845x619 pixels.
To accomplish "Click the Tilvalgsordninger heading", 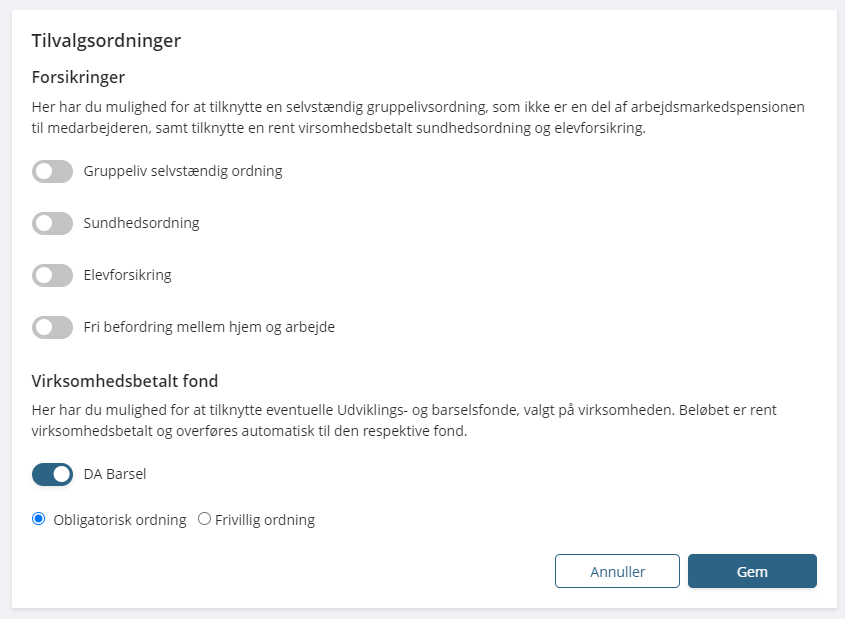I will 106,41.
